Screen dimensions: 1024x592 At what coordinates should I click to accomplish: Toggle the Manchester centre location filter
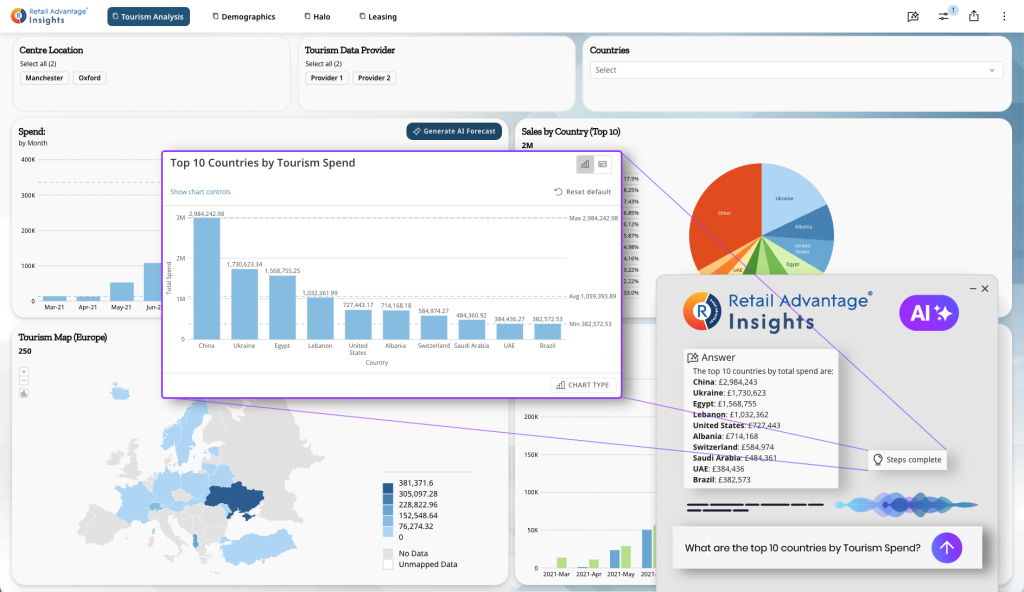tap(45, 77)
